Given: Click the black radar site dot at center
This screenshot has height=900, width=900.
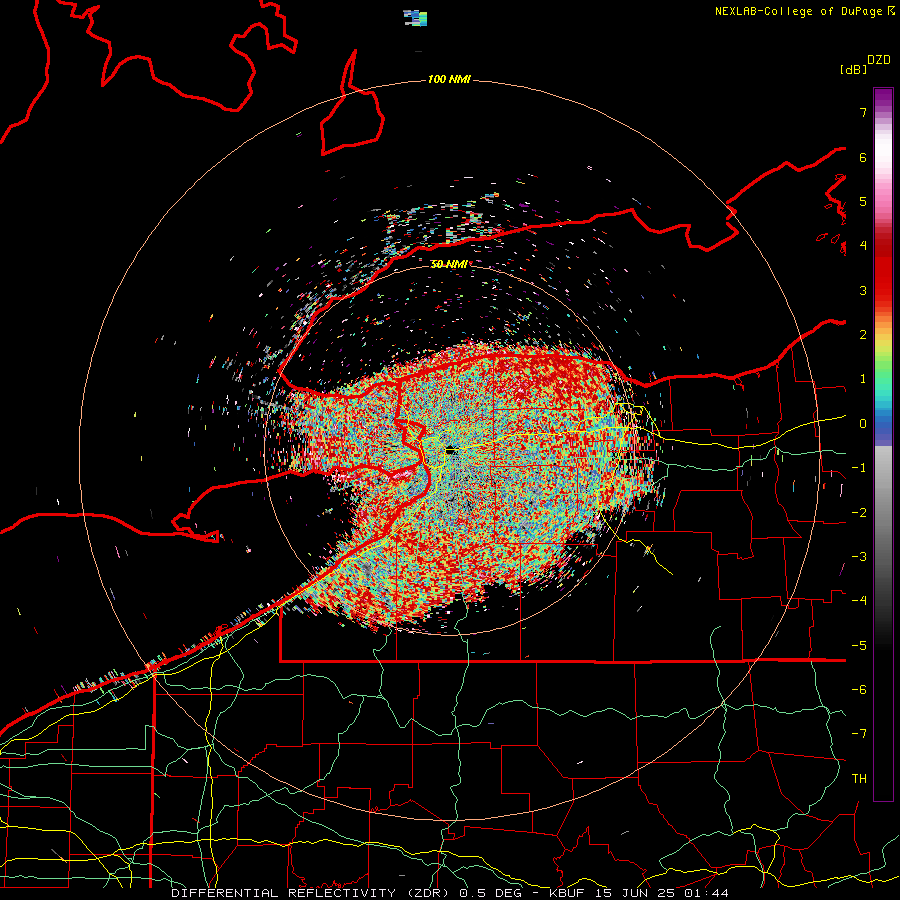Looking at the screenshot, I should [451, 451].
